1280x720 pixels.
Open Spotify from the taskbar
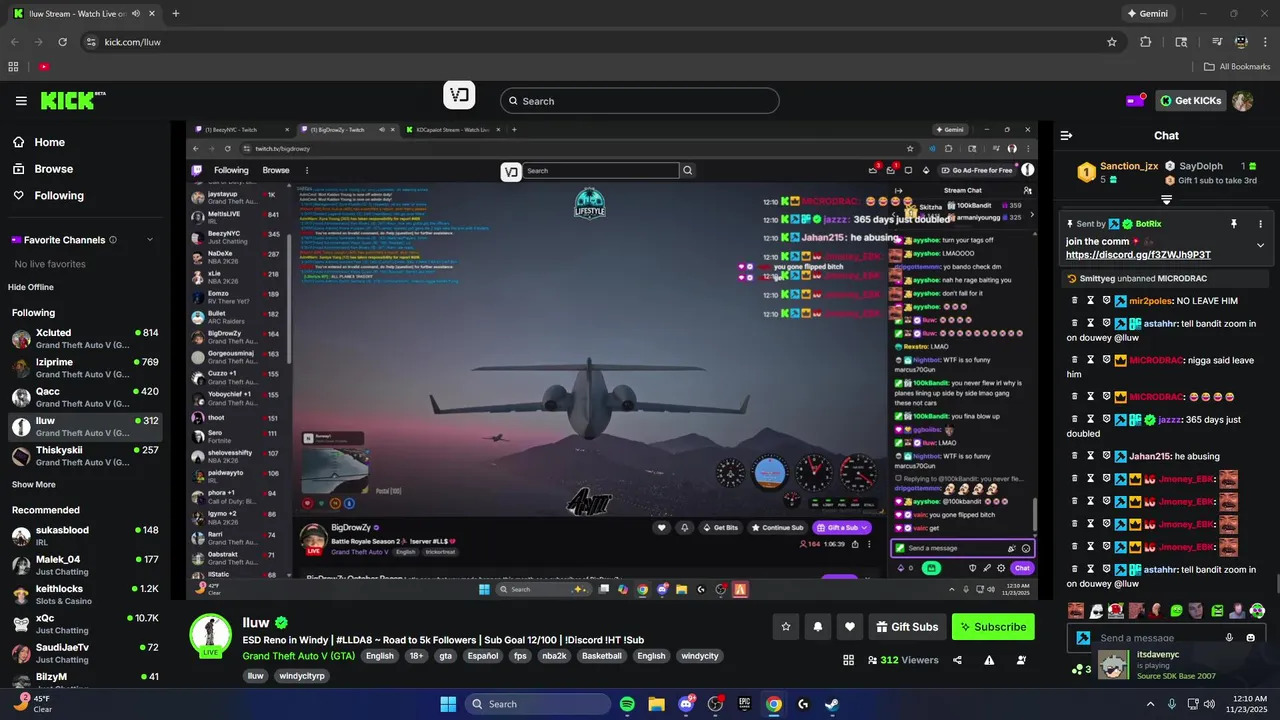pyautogui.click(x=627, y=704)
